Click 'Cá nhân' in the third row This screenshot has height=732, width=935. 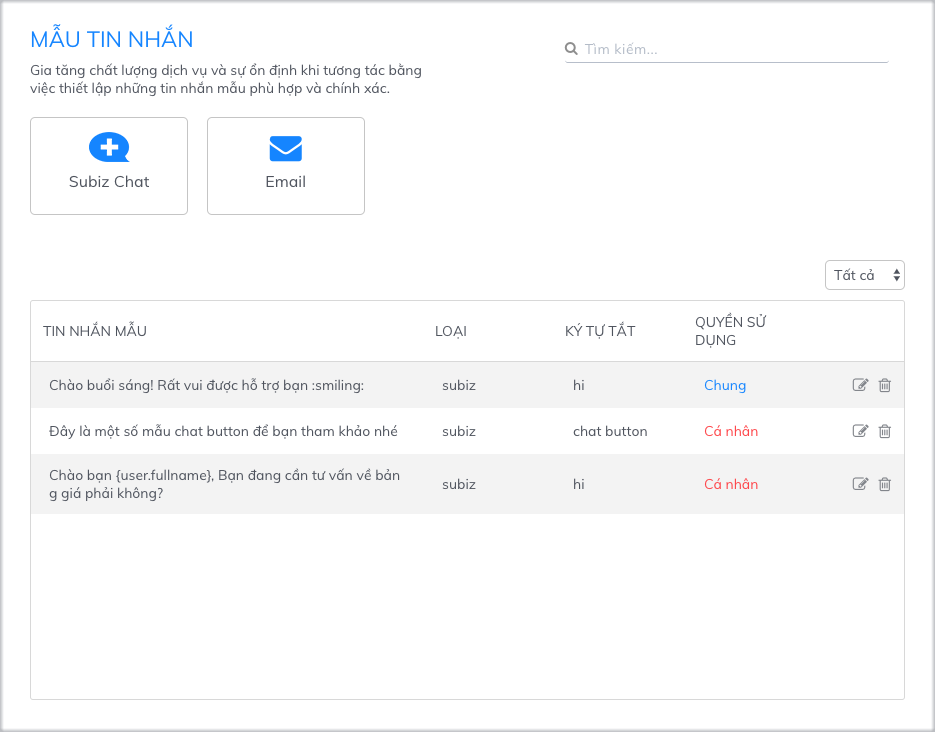[x=731, y=484]
